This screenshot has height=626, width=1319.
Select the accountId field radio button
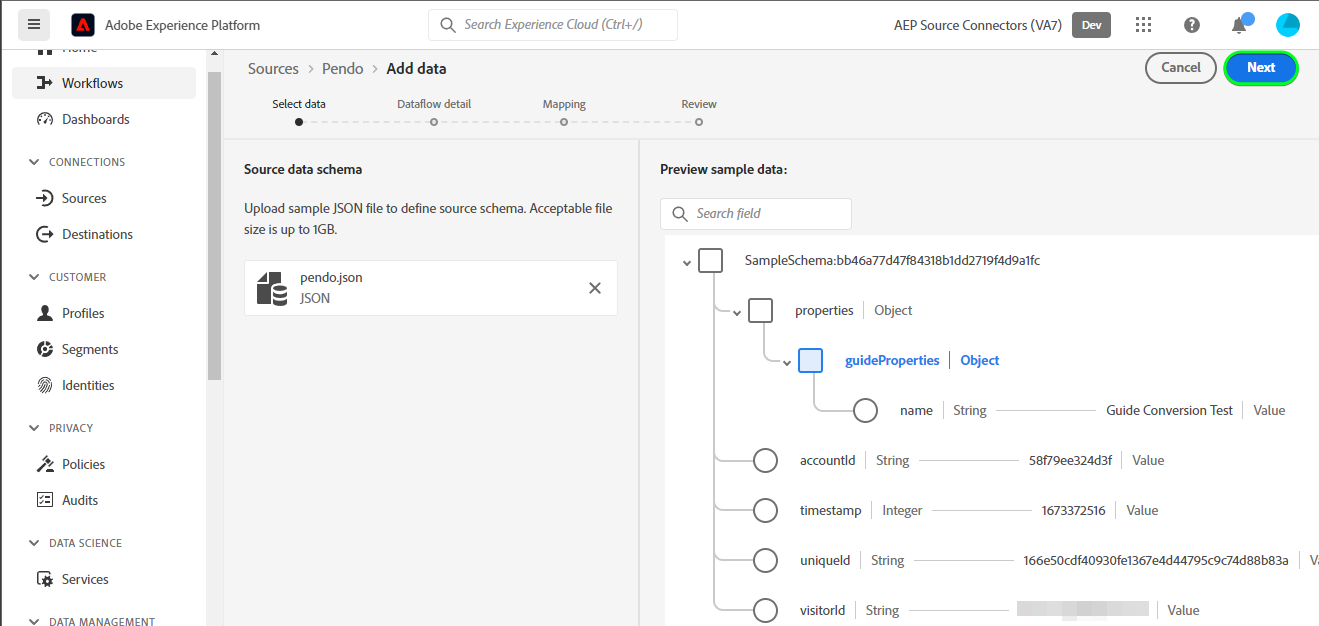click(x=765, y=461)
